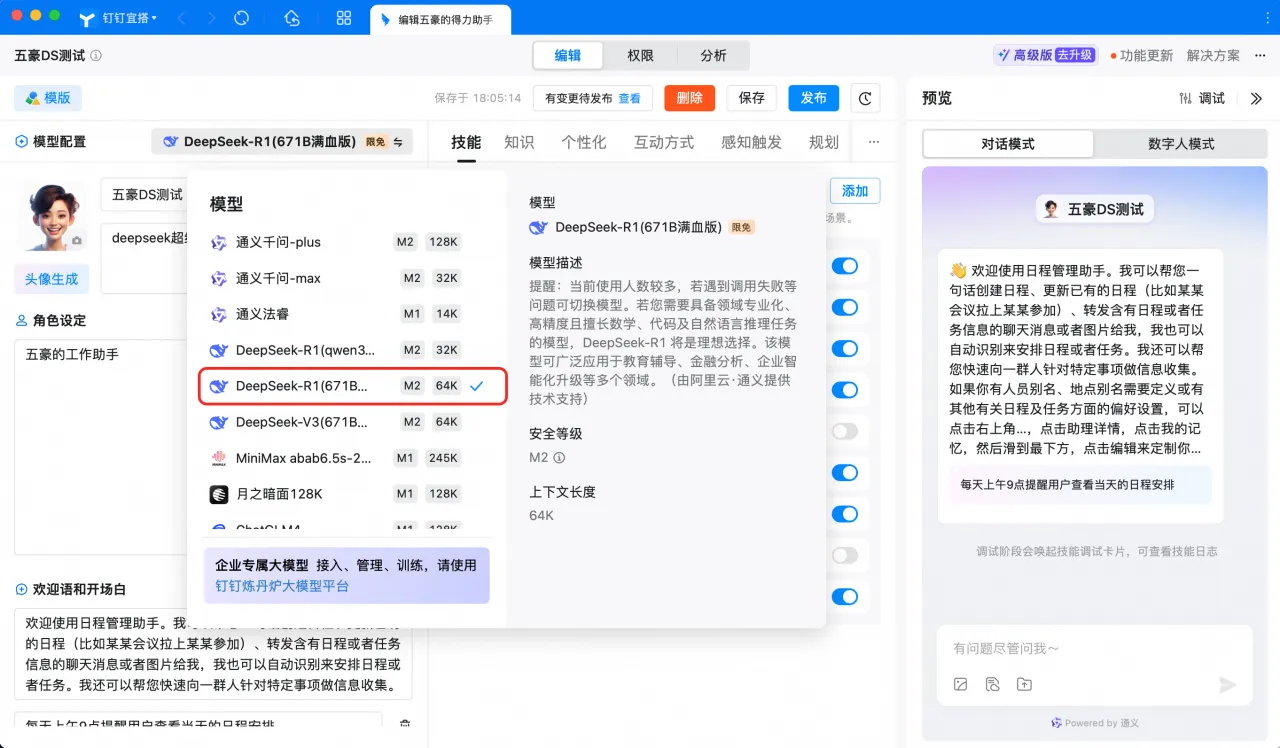
Task: Open the 个性化 tab
Action: pos(584,142)
